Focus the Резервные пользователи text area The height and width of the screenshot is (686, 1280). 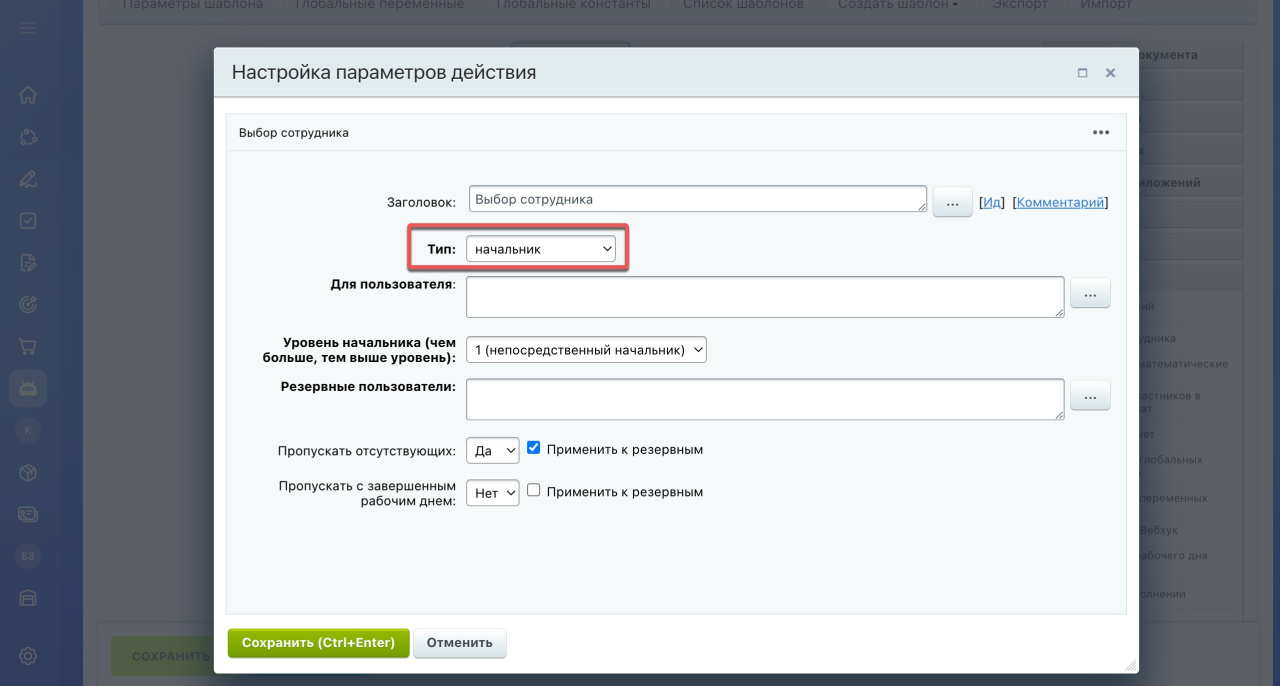tap(765, 399)
